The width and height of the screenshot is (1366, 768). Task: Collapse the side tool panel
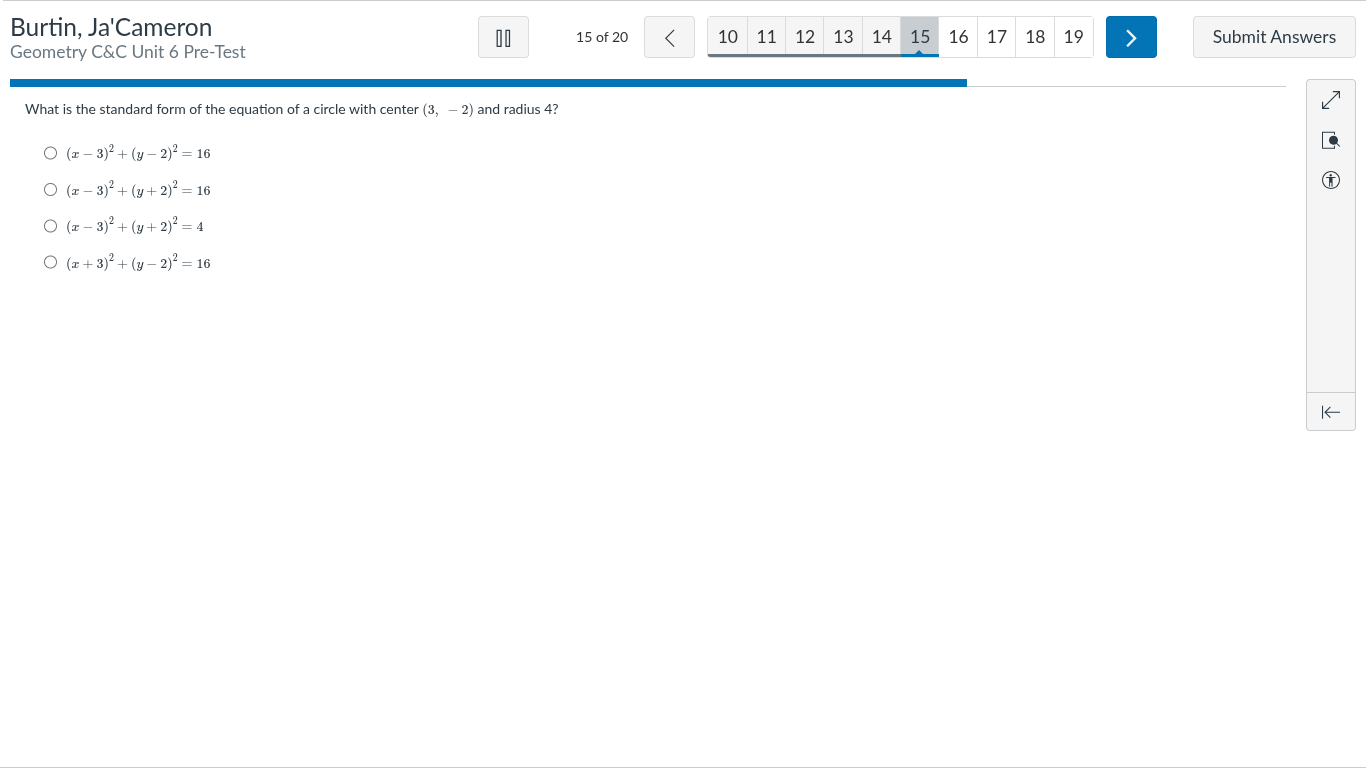tap(1330, 412)
